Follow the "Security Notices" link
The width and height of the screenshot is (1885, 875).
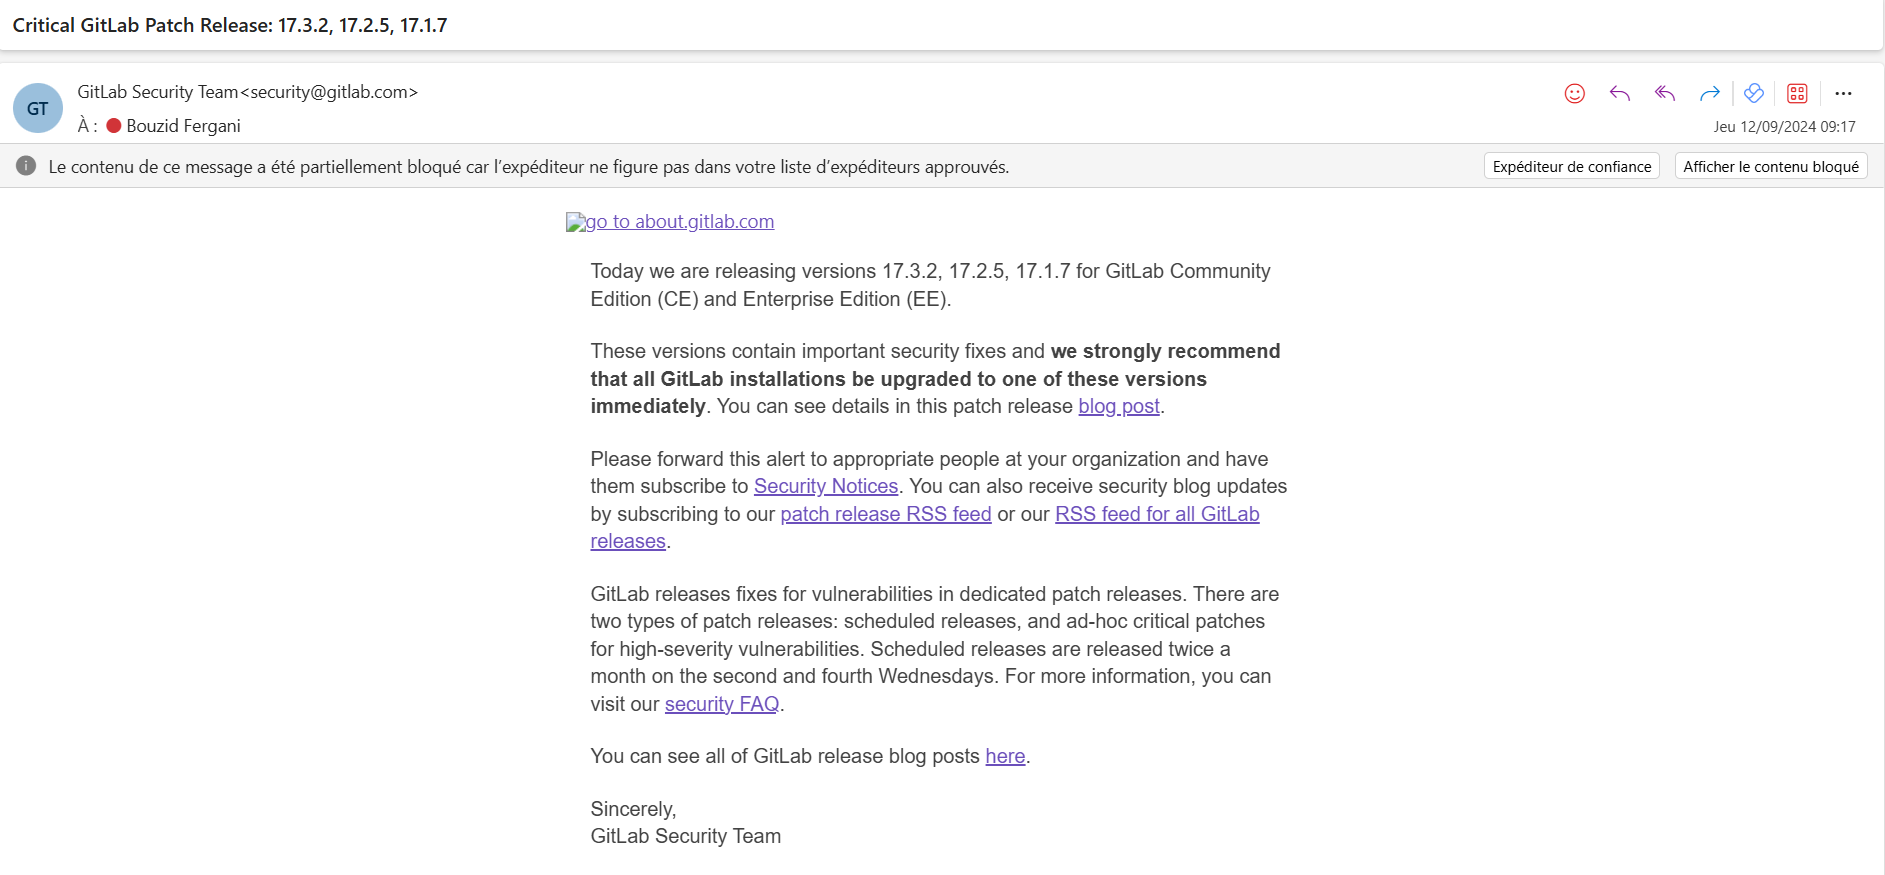pyautogui.click(x=825, y=486)
